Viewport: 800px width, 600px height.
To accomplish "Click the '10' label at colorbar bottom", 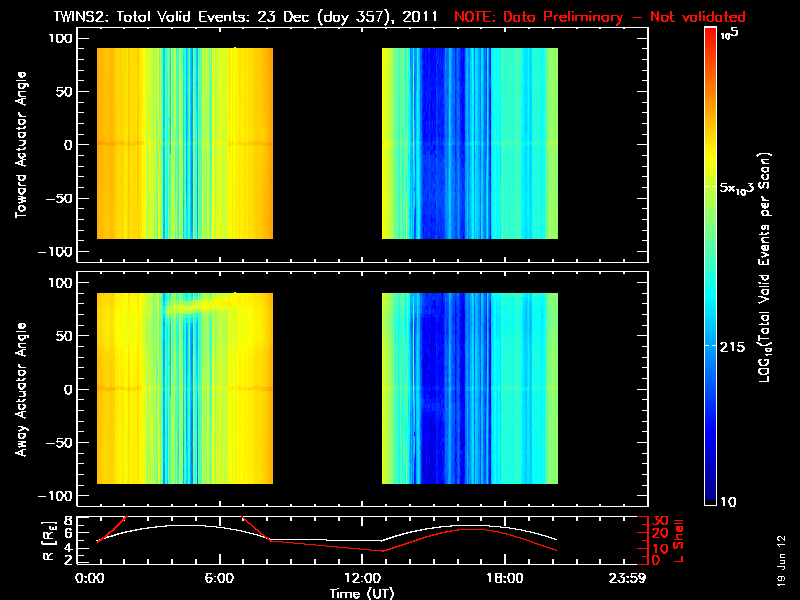I will click(728, 502).
